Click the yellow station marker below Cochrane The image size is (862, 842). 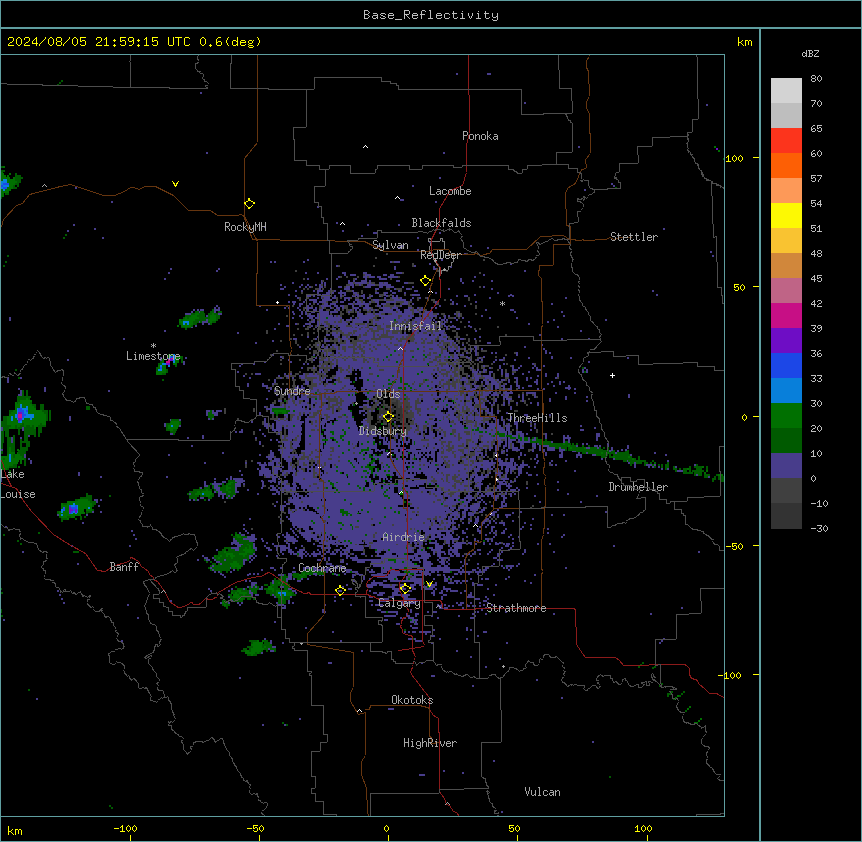340,591
